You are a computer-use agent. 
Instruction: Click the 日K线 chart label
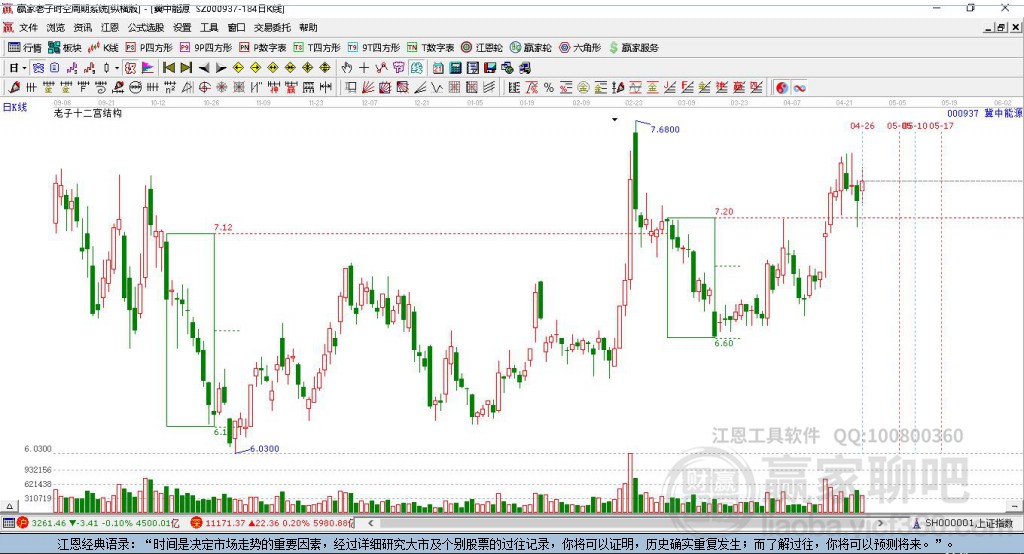[x=15, y=107]
